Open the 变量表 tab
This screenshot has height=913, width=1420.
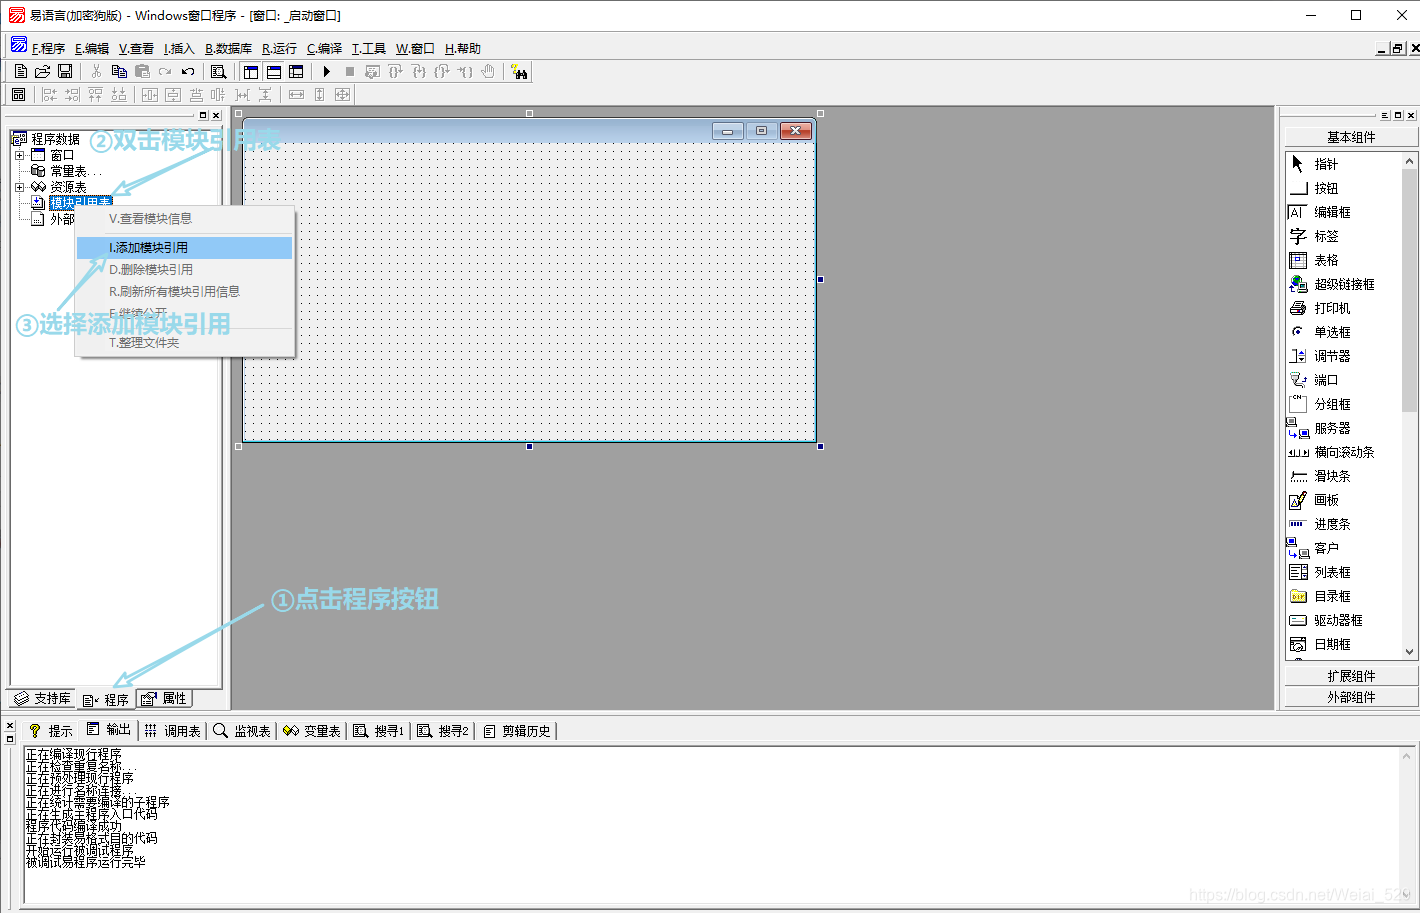click(x=312, y=731)
